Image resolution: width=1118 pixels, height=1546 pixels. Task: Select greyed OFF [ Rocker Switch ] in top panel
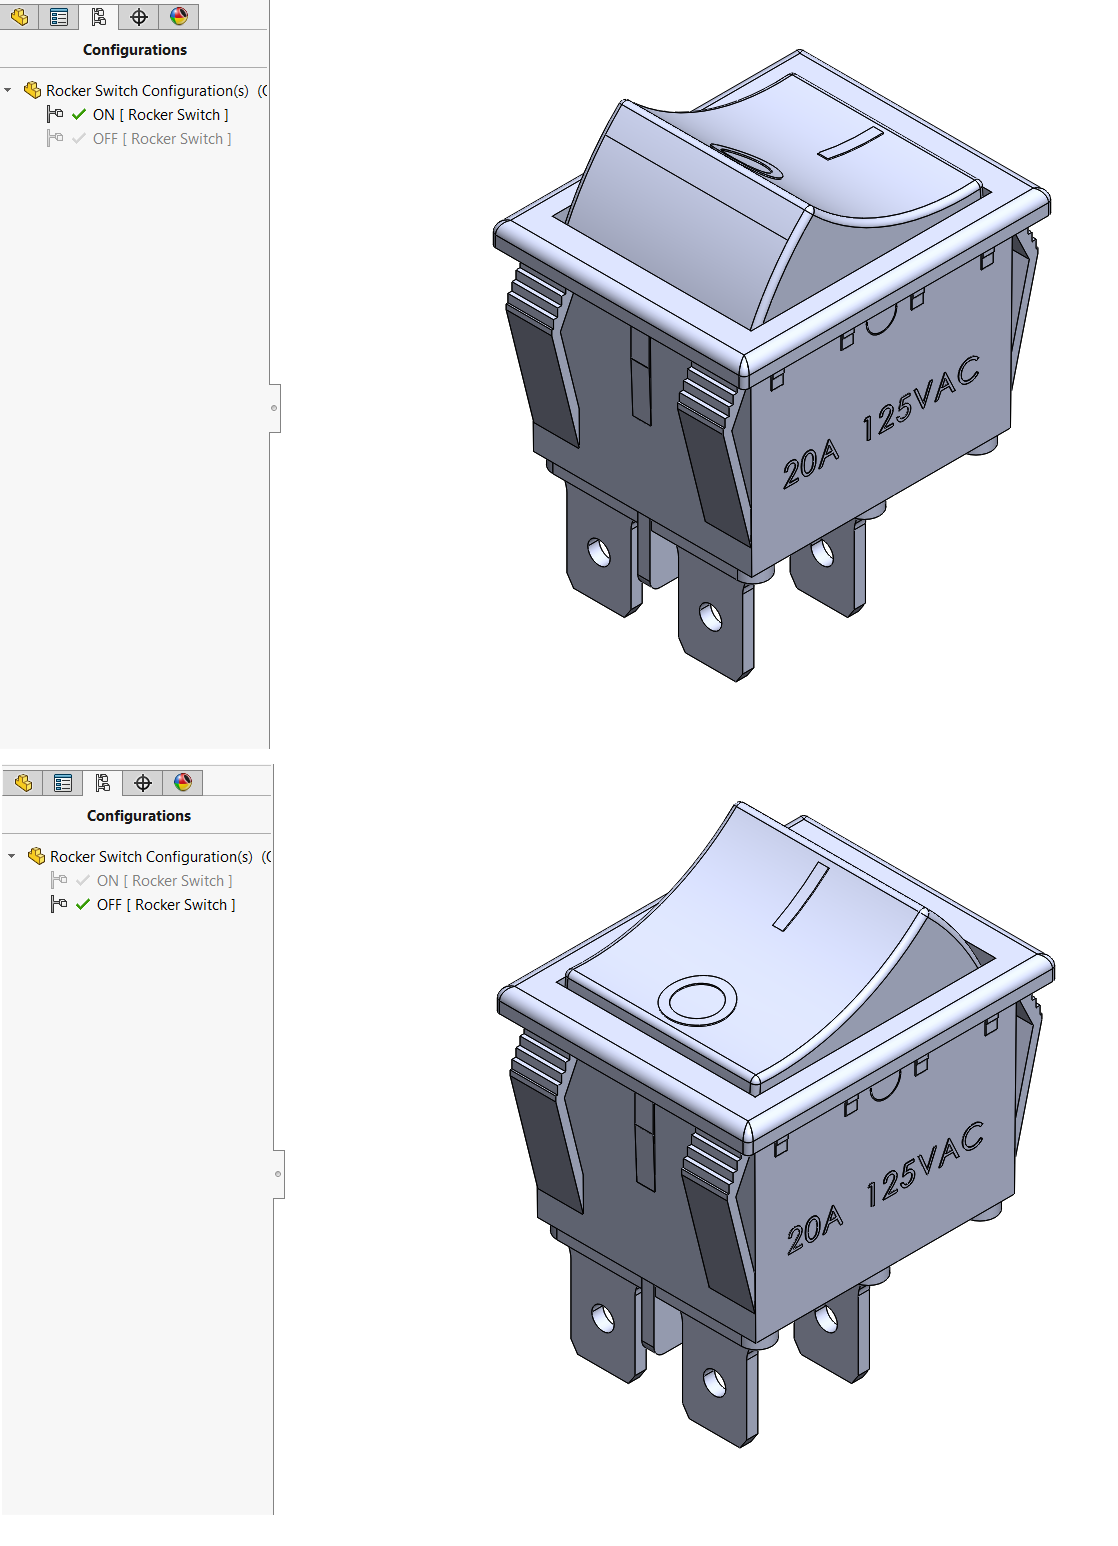(162, 139)
